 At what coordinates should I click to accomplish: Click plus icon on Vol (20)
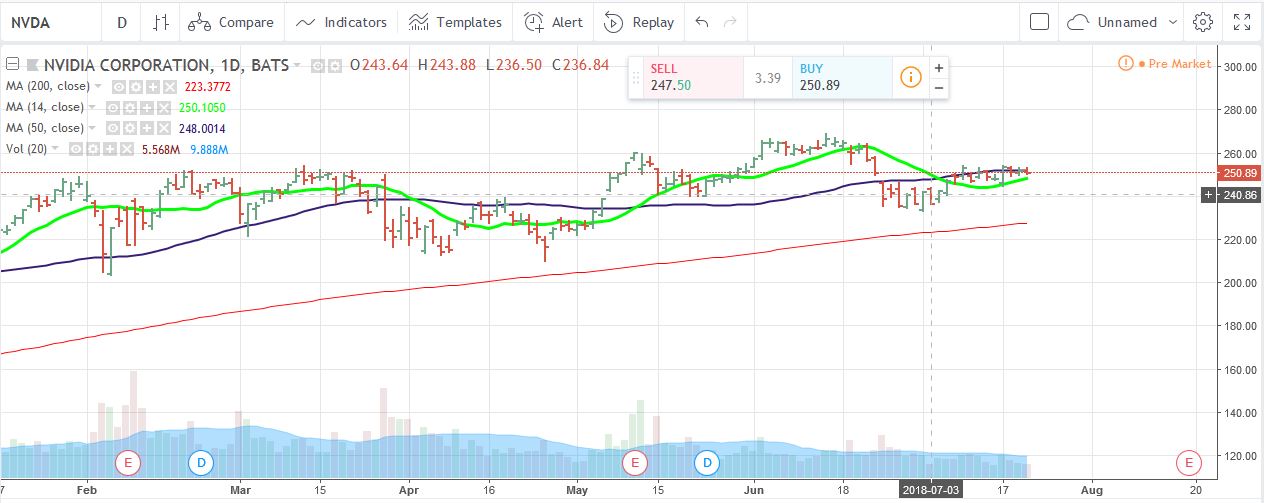[110, 149]
